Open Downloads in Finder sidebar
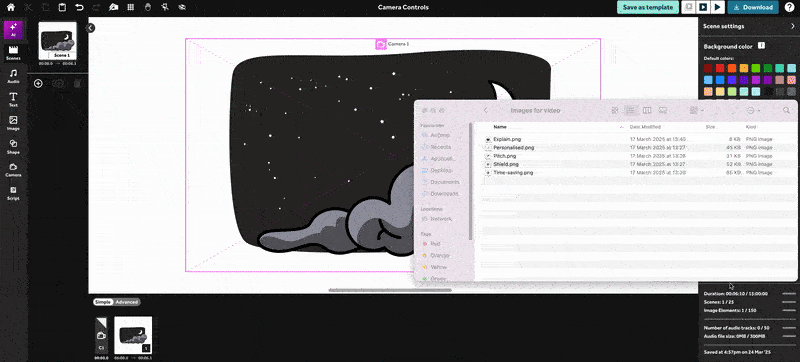The image size is (800, 362). [x=444, y=194]
